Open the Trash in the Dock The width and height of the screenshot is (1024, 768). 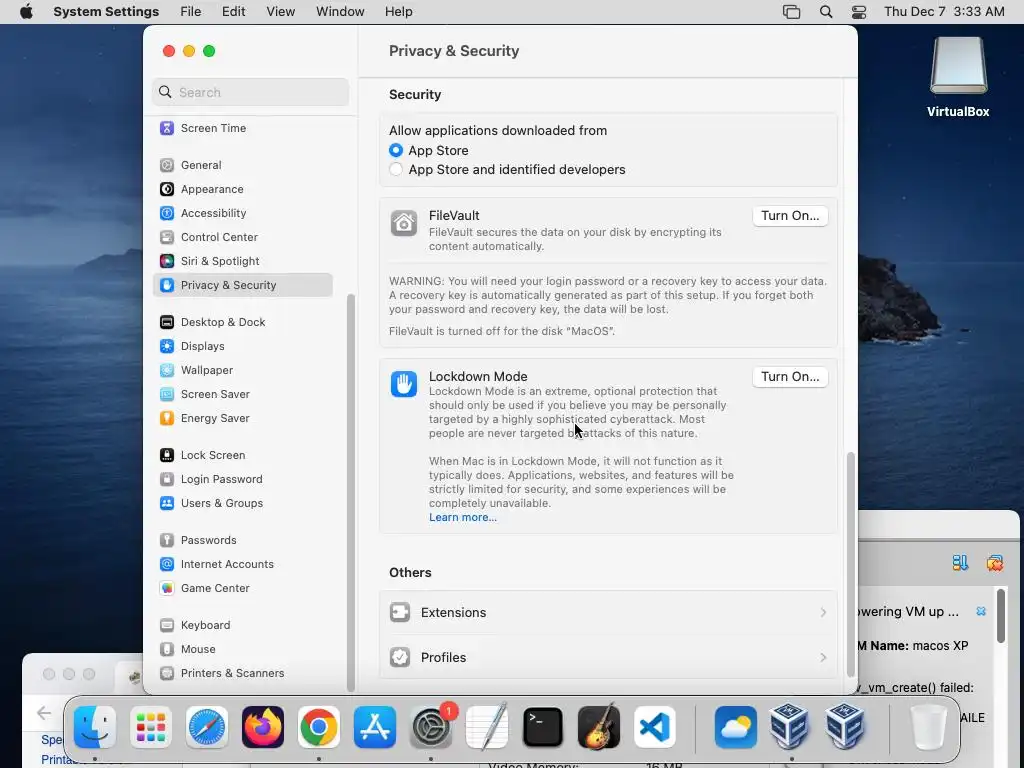(928, 727)
